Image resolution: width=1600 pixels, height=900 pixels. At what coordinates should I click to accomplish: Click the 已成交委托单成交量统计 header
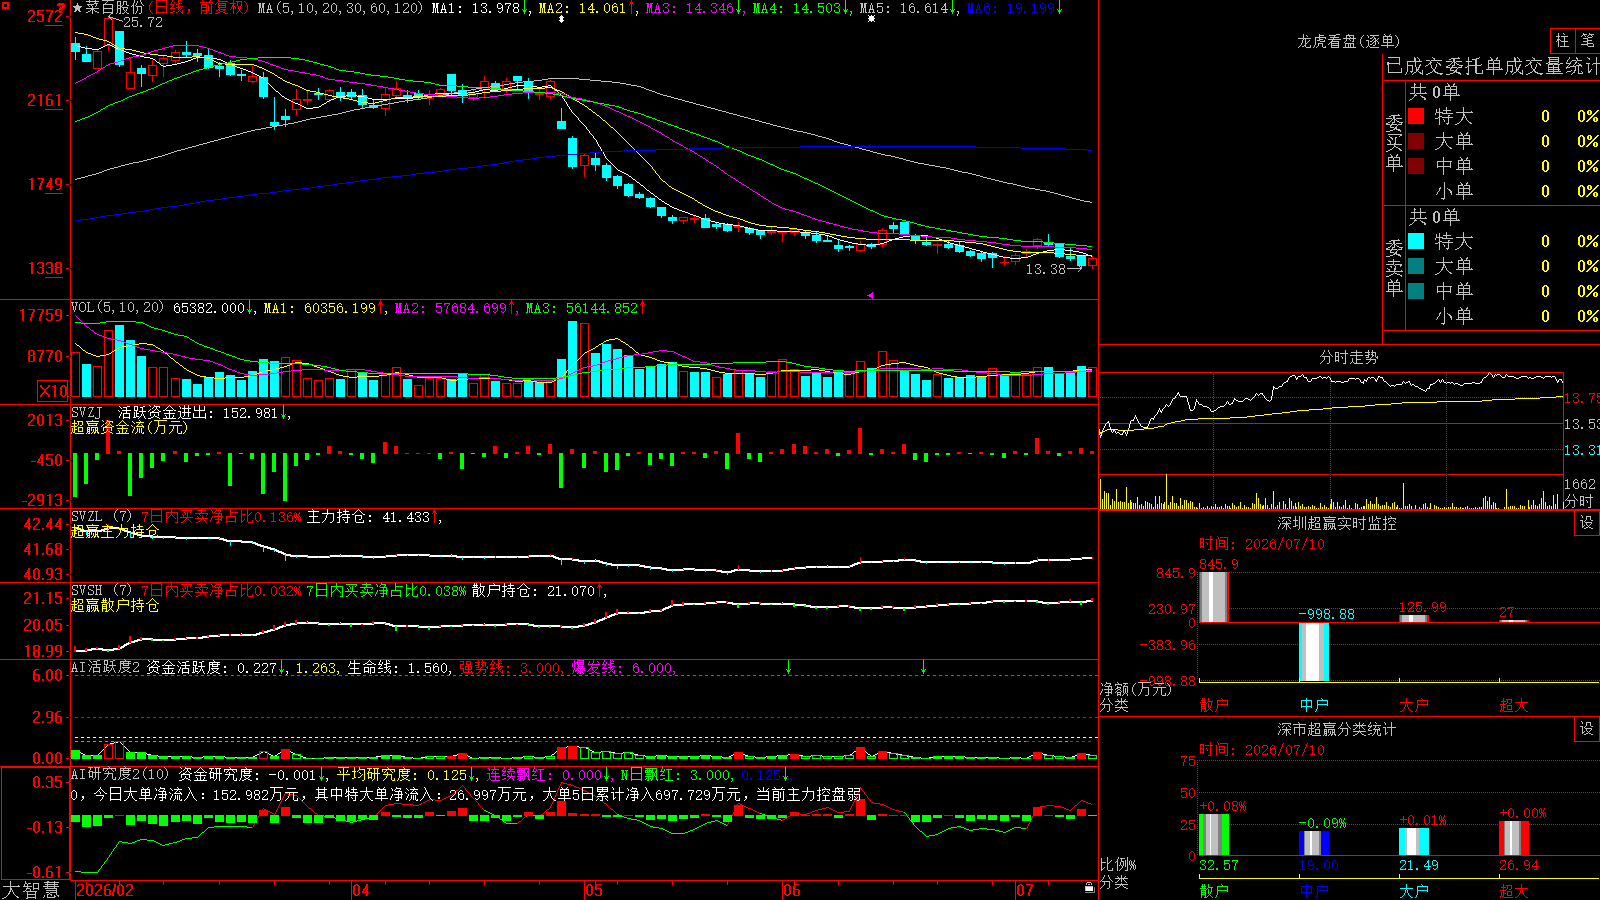pos(1492,66)
